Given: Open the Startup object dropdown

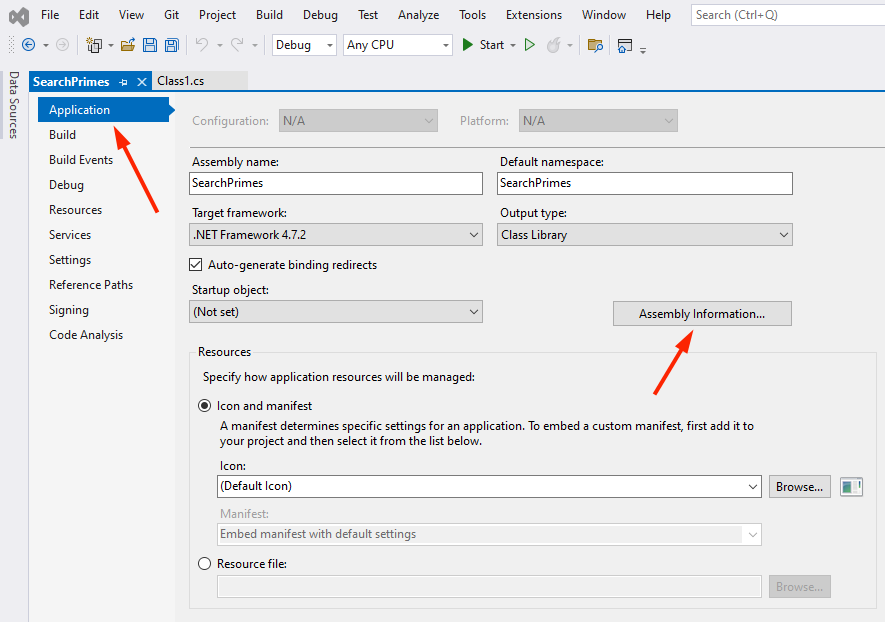Looking at the screenshot, I should pos(336,312).
